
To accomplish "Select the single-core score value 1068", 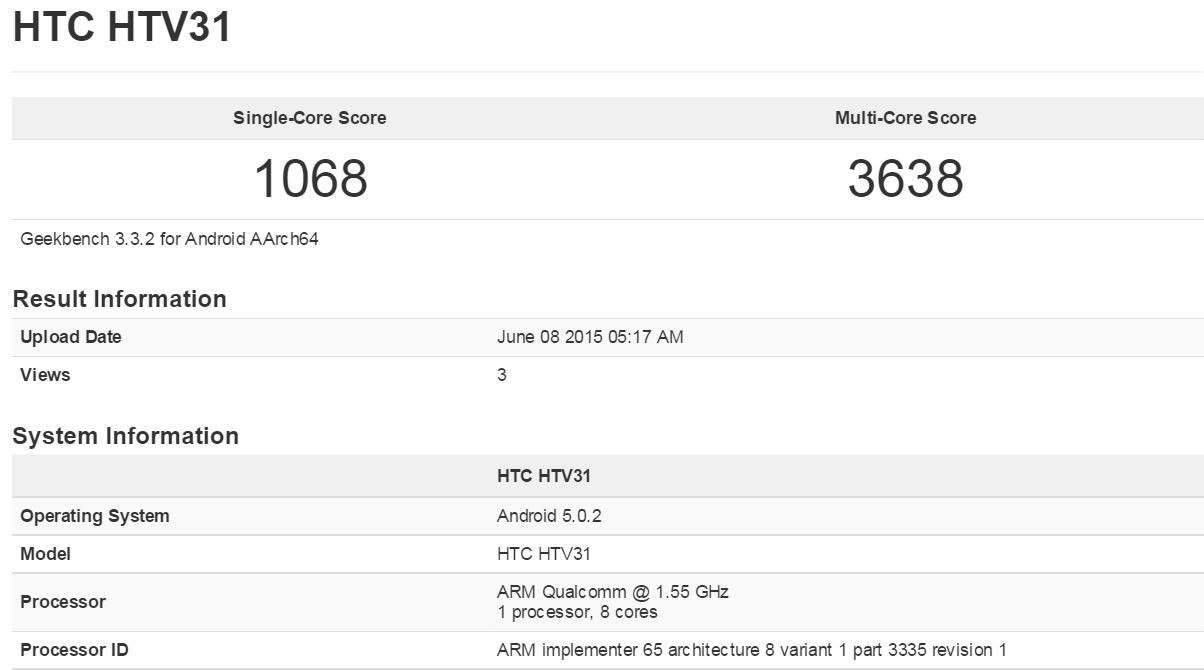I will tap(310, 179).
